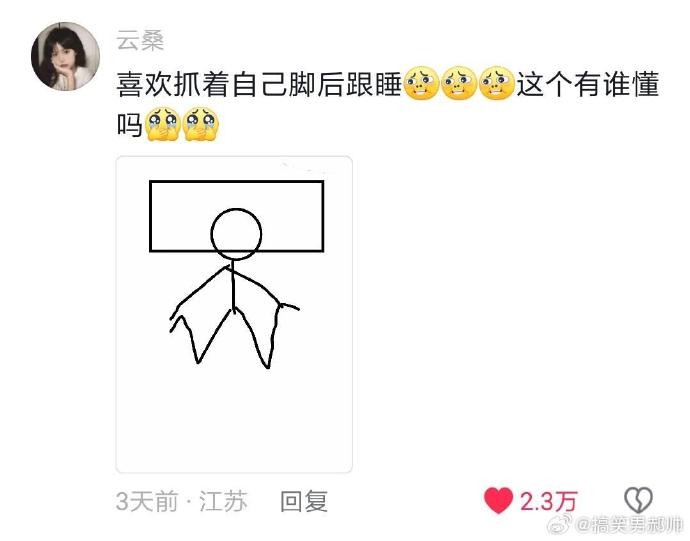
Task: Click the 回复 reply button
Action: pyautogui.click(x=305, y=501)
